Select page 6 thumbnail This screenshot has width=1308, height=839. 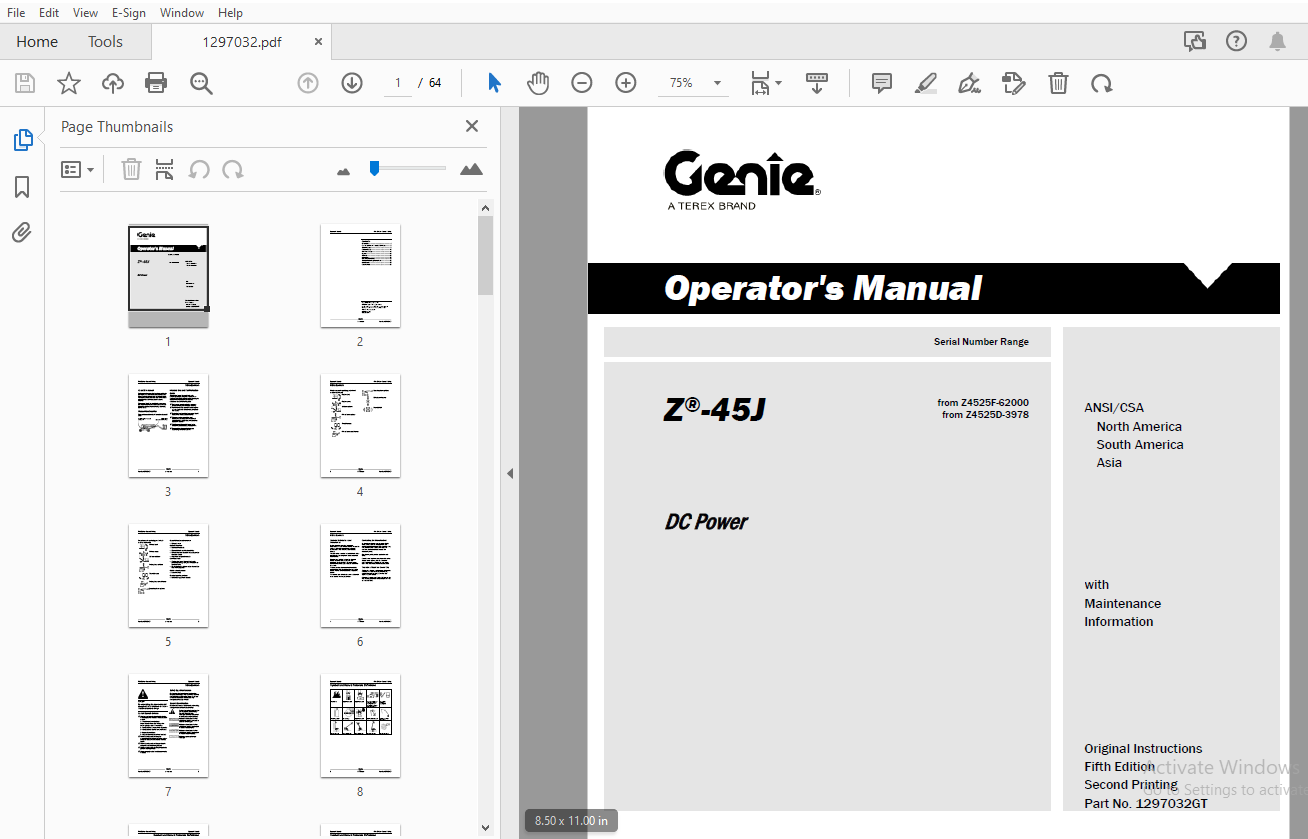360,576
